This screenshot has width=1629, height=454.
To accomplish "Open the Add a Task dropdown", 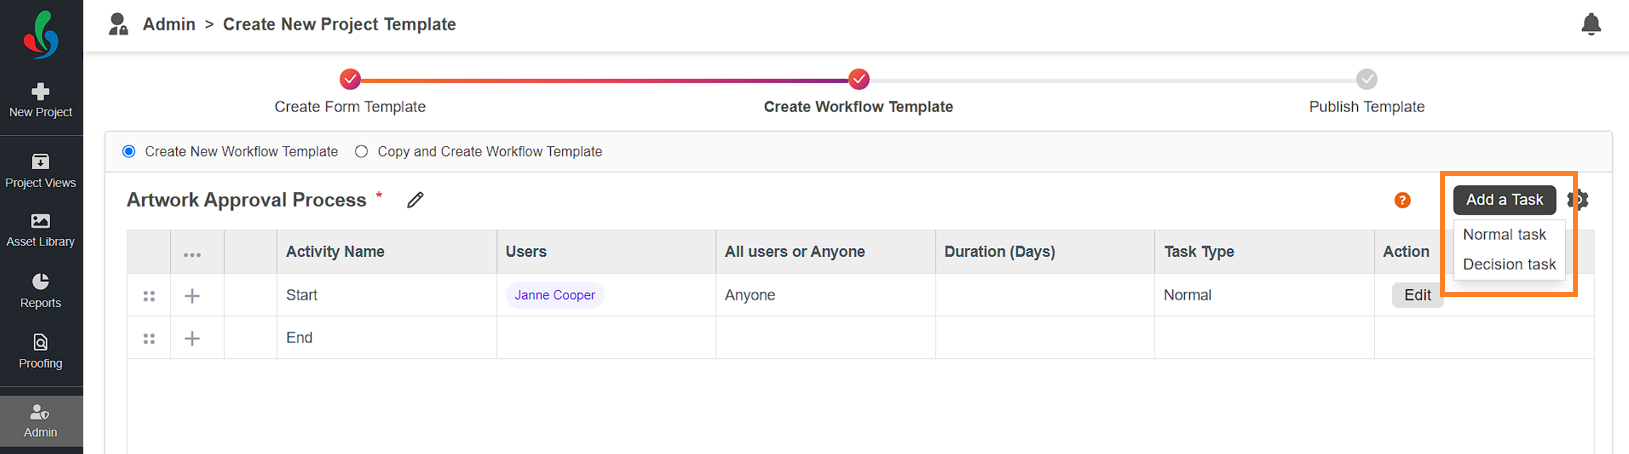I will click(x=1504, y=200).
